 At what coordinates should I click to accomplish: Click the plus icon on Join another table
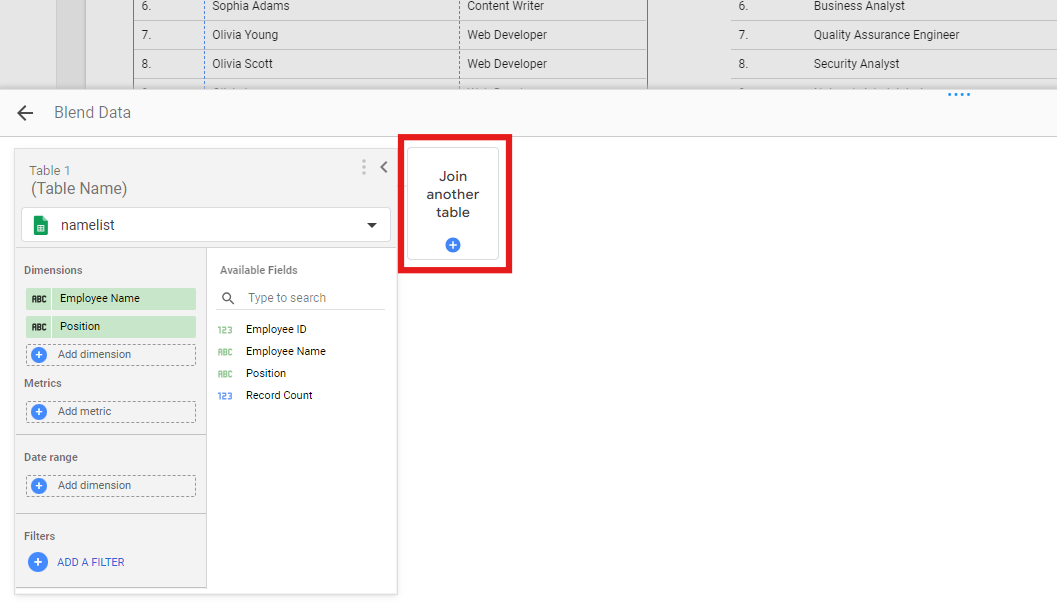pyautogui.click(x=452, y=245)
